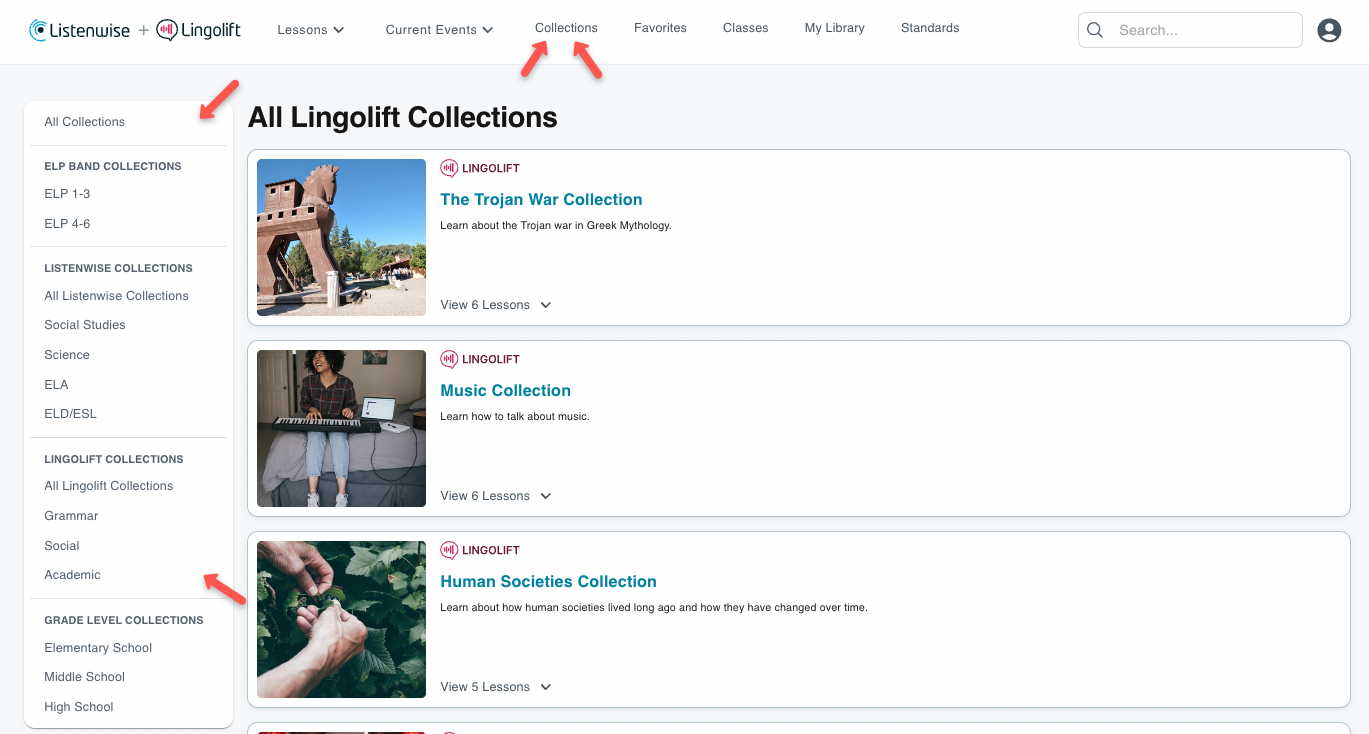Click 'Learn about the Trojan war' description
Screen dimensions: 1369x734
coord(556,226)
